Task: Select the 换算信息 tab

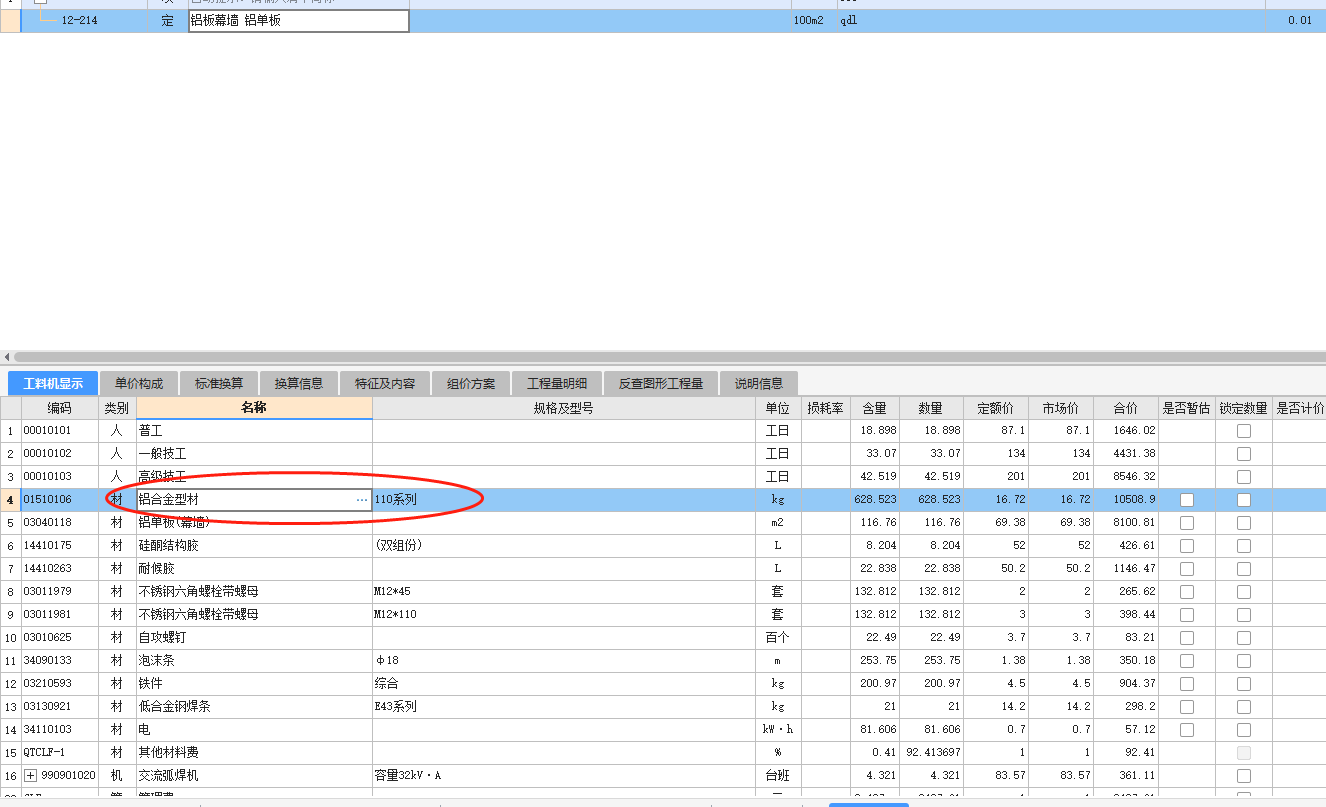Action: pos(299,383)
